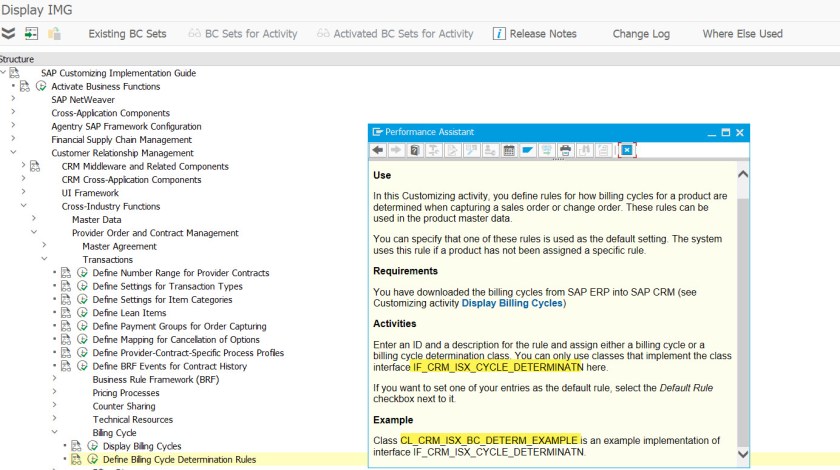Collapse the Customer Relationship Management node
Image resolution: width=840 pixels, height=470 pixels.
click(x=13, y=152)
